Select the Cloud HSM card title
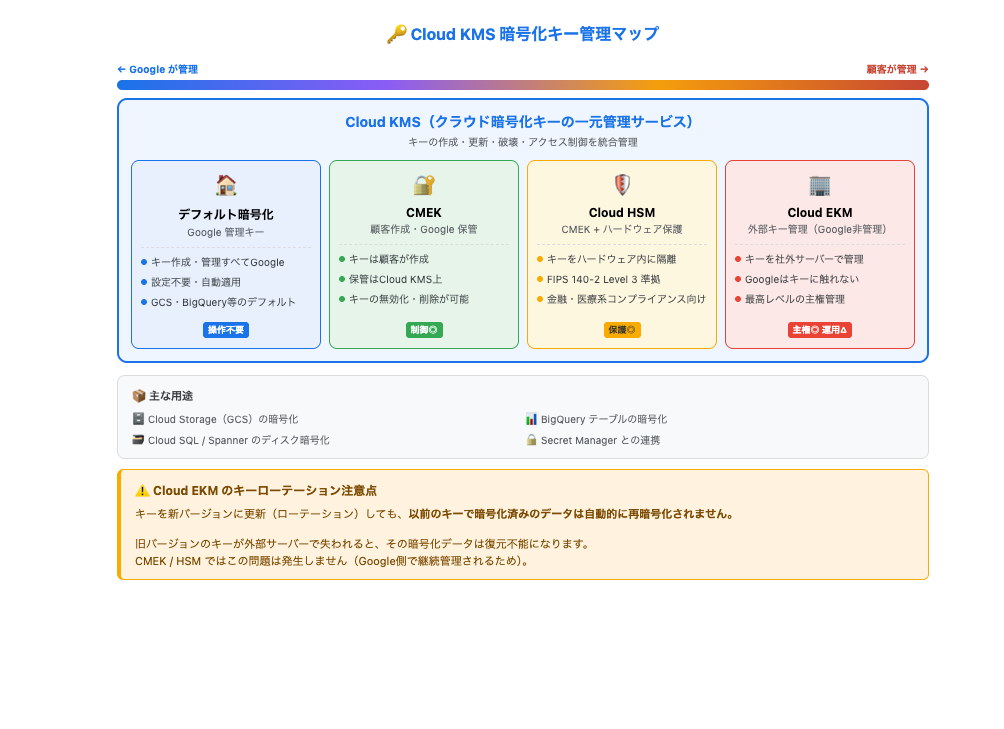1004x729 pixels. (x=622, y=212)
